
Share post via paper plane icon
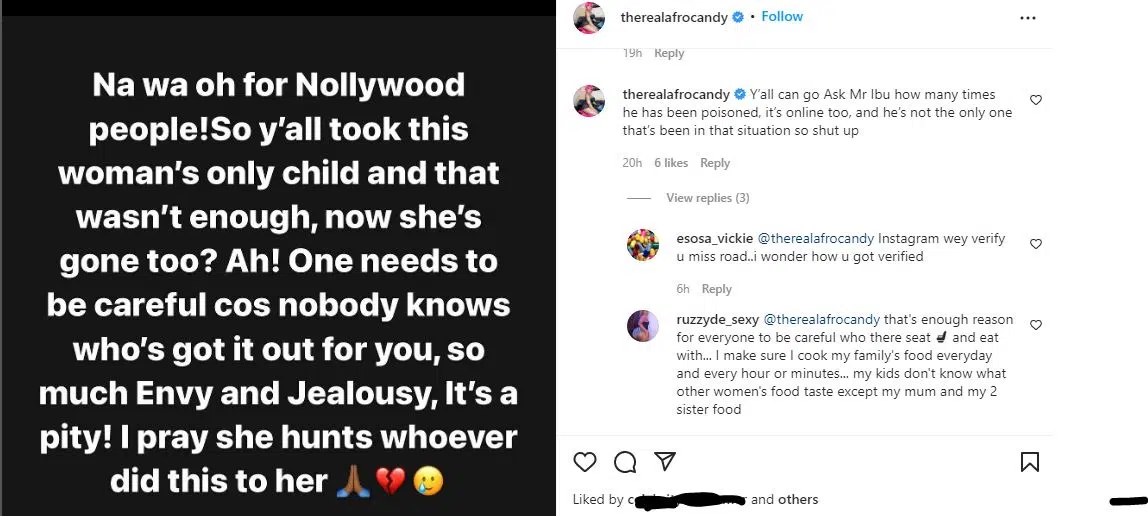[664, 461]
